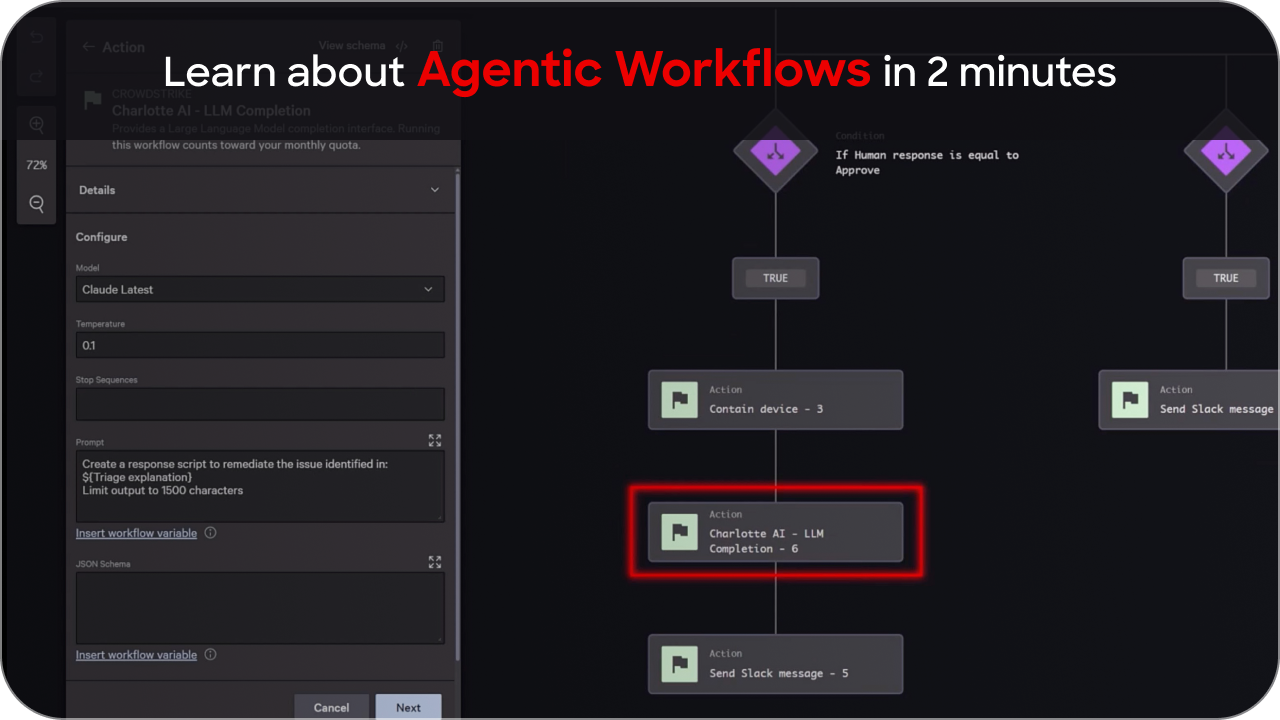Expand the Prompt field to fullscreen
The height and width of the screenshot is (720, 1280).
click(x=435, y=440)
